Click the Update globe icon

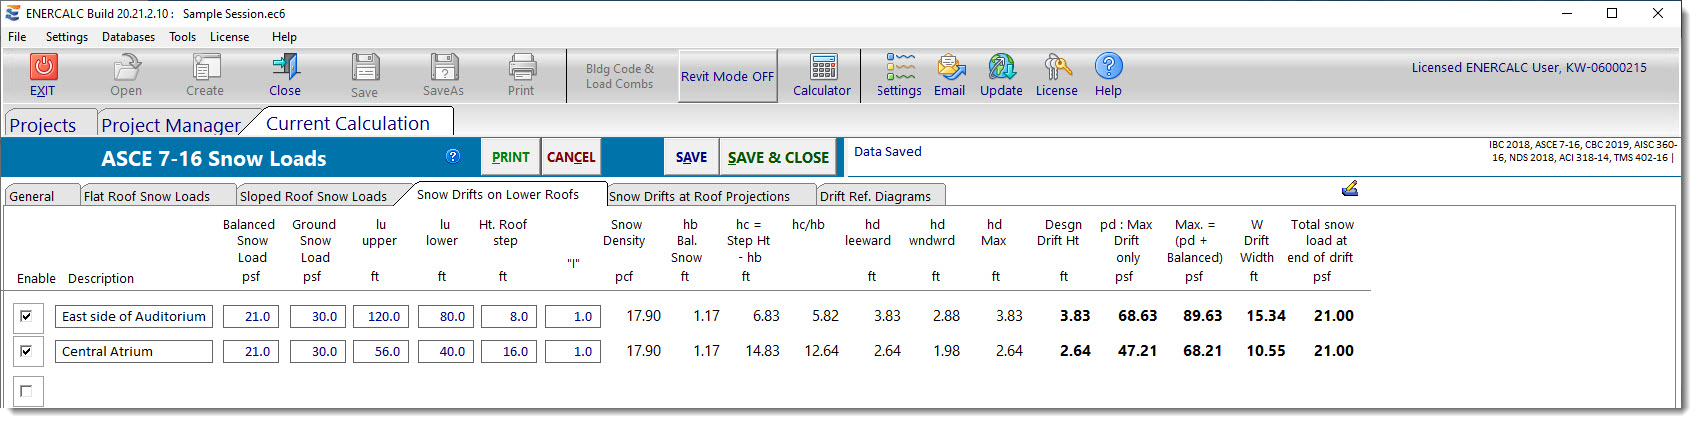pos(1001,68)
